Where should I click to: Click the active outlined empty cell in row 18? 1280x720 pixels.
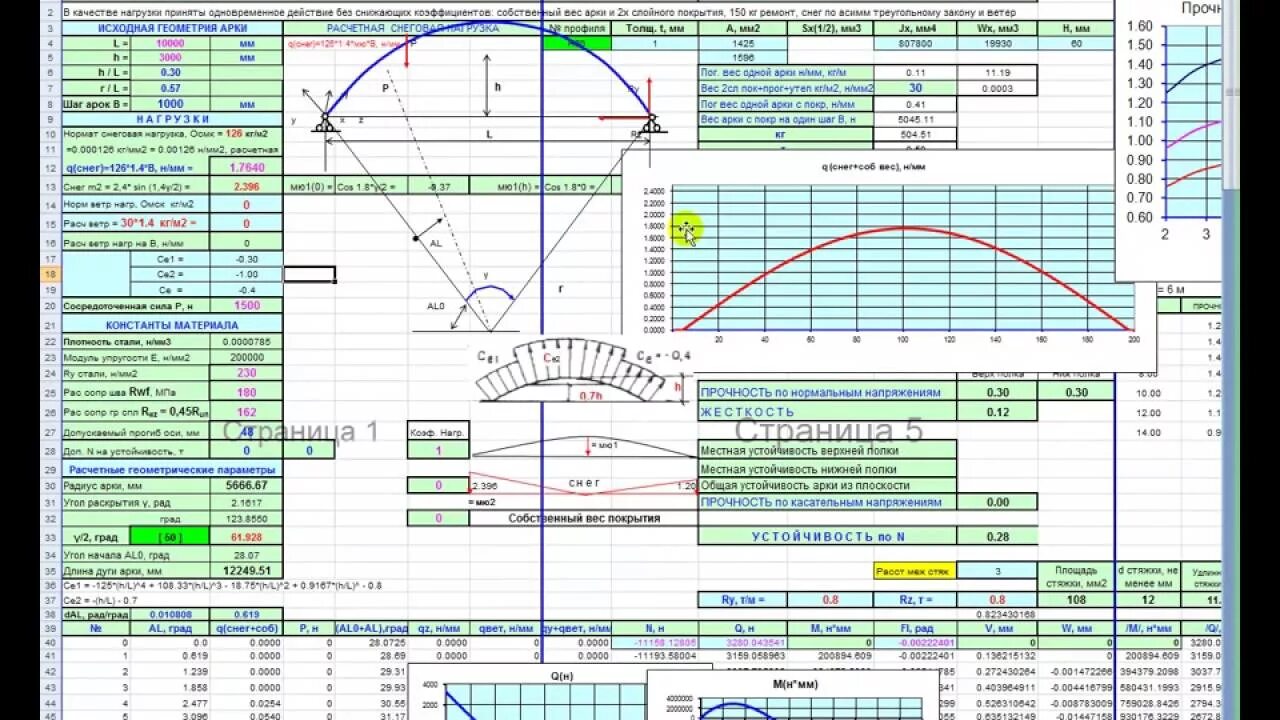309,273
